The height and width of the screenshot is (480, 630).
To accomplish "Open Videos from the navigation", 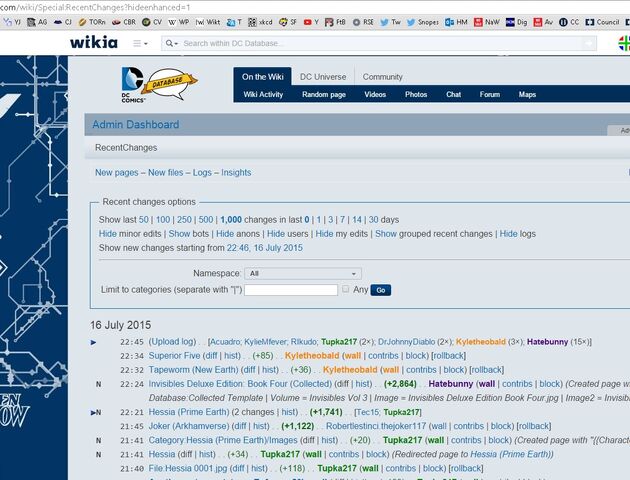I will pyautogui.click(x=375, y=94).
